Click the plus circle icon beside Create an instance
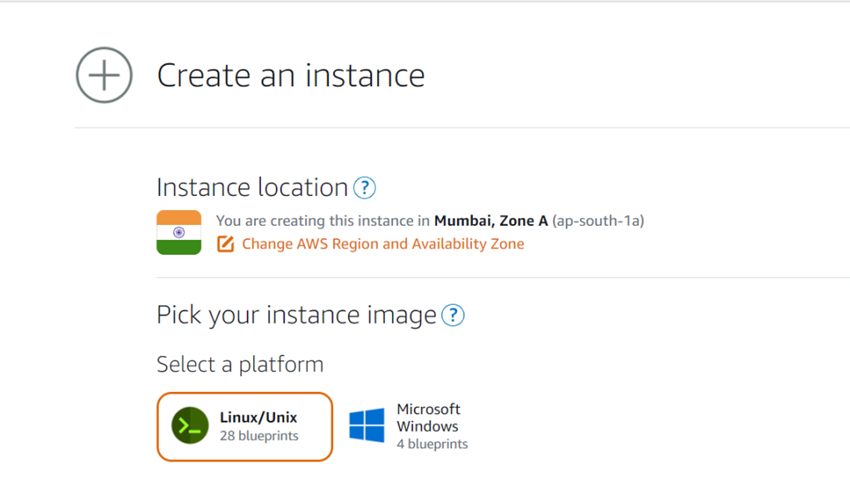The height and width of the screenshot is (479, 850). [x=104, y=75]
